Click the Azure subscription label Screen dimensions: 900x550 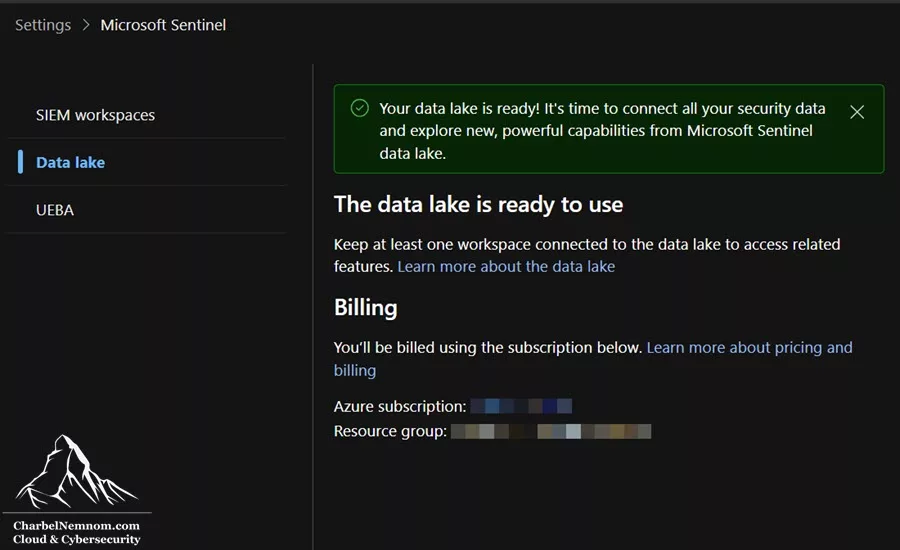click(x=400, y=406)
